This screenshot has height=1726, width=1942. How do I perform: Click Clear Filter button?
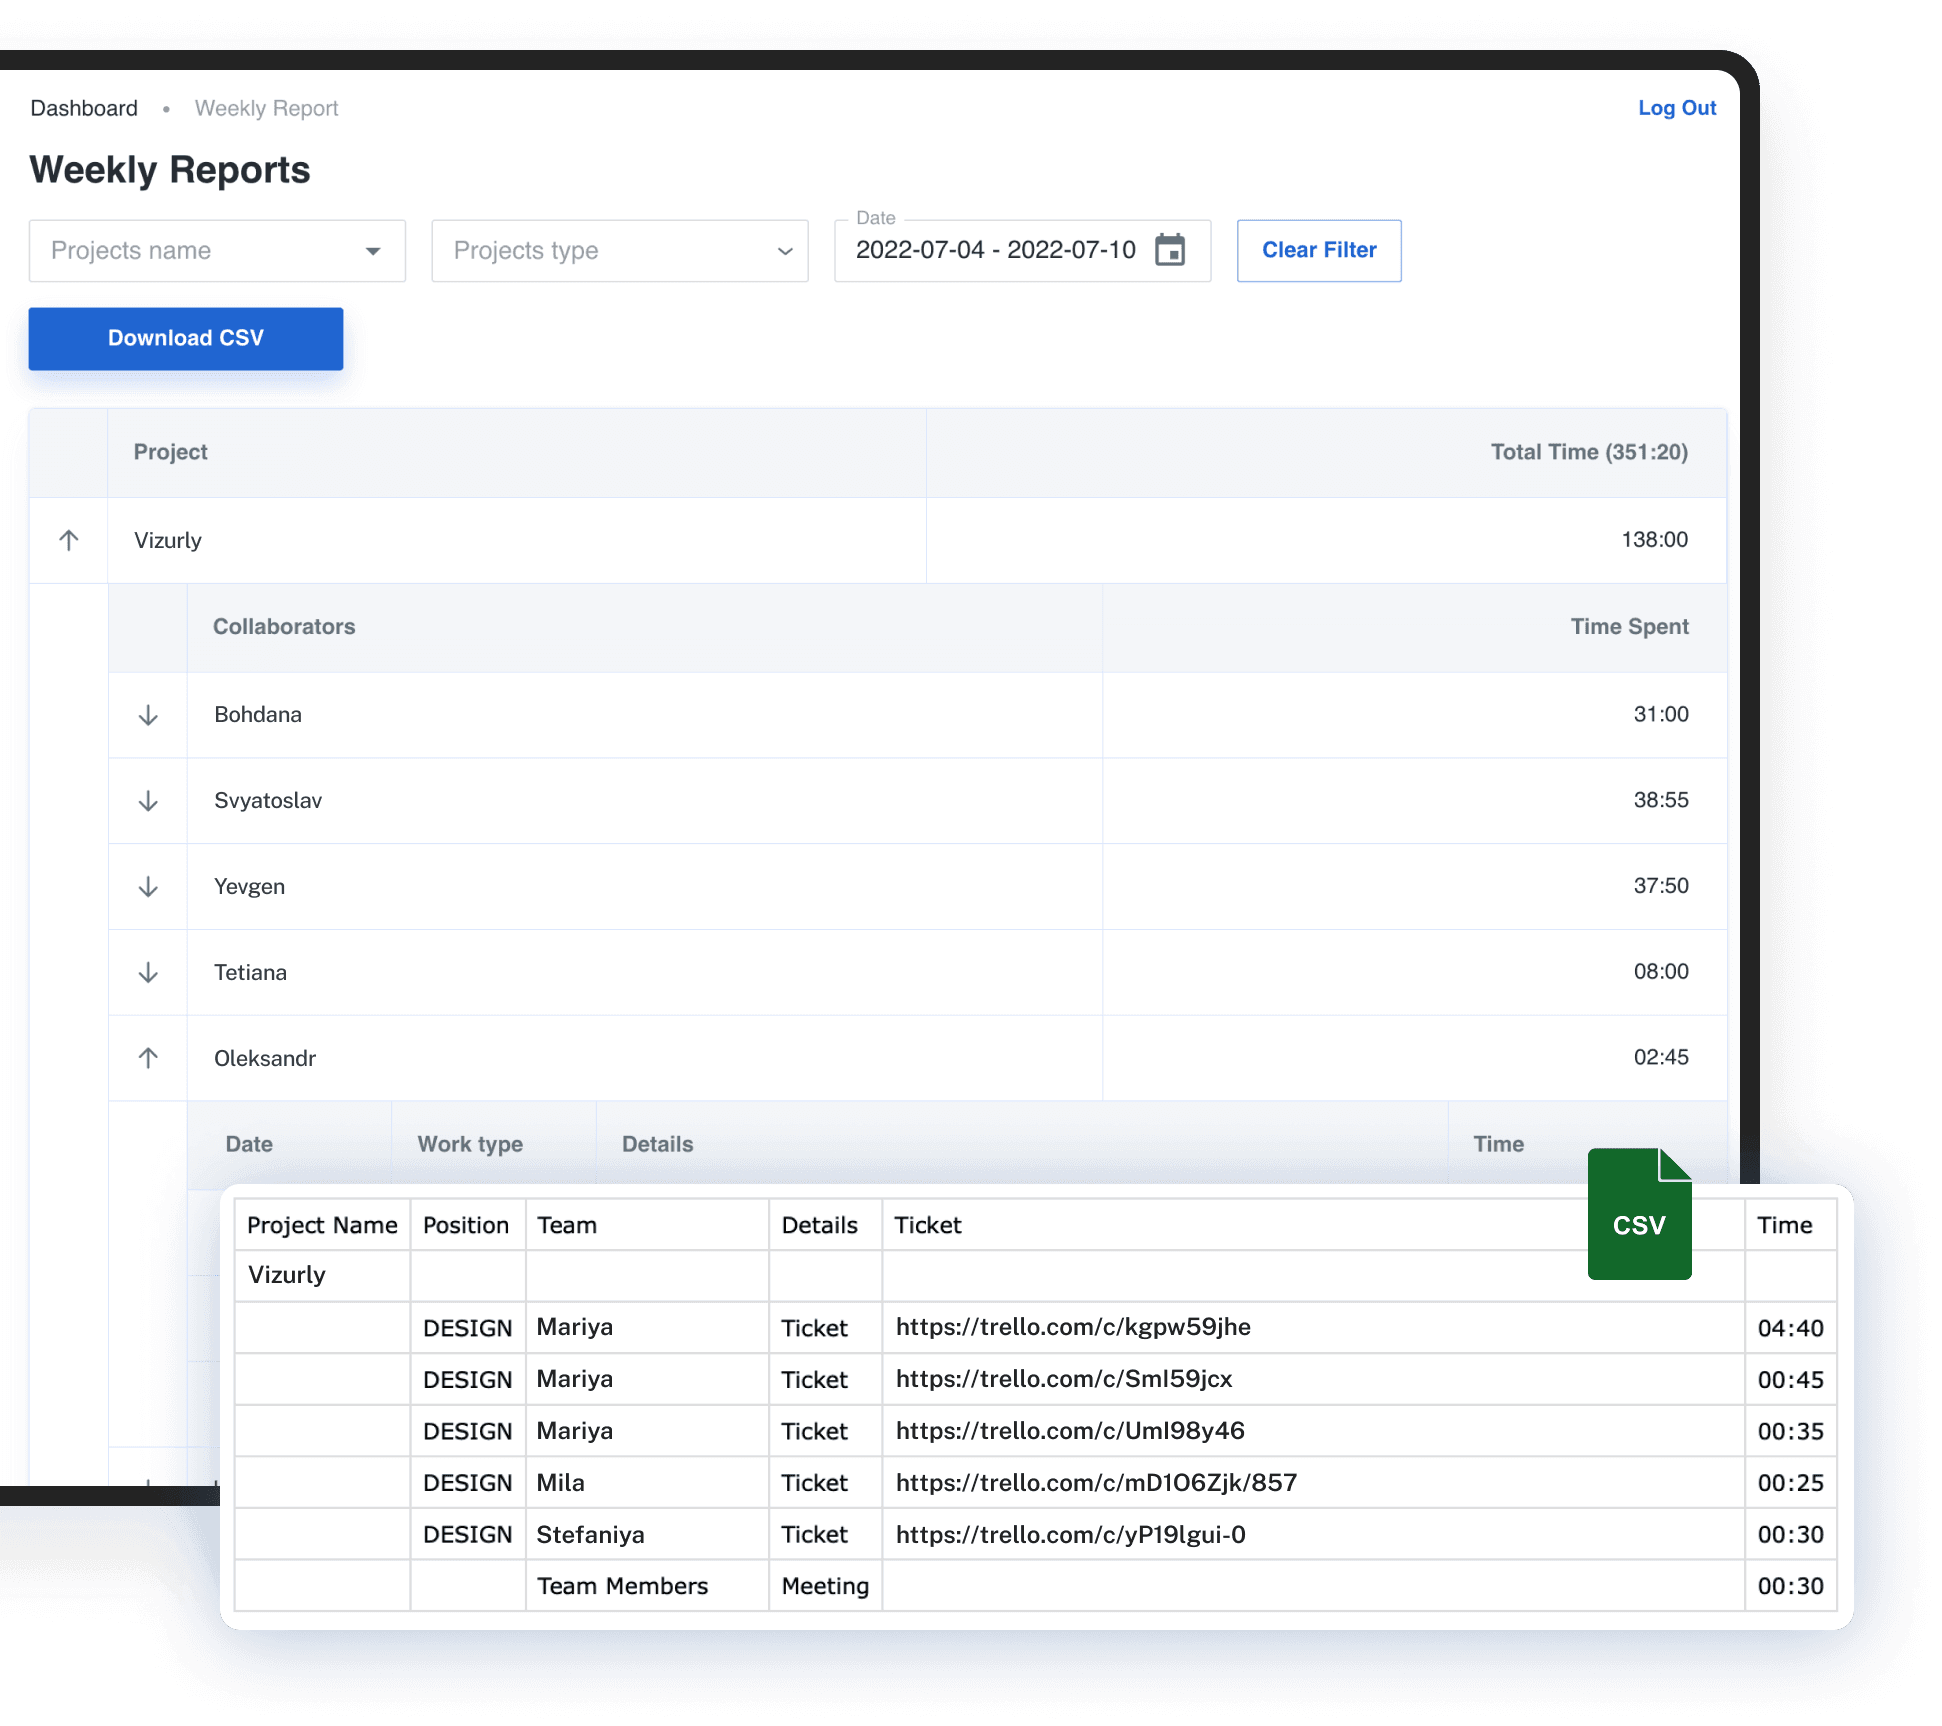tap(1317, 250)
